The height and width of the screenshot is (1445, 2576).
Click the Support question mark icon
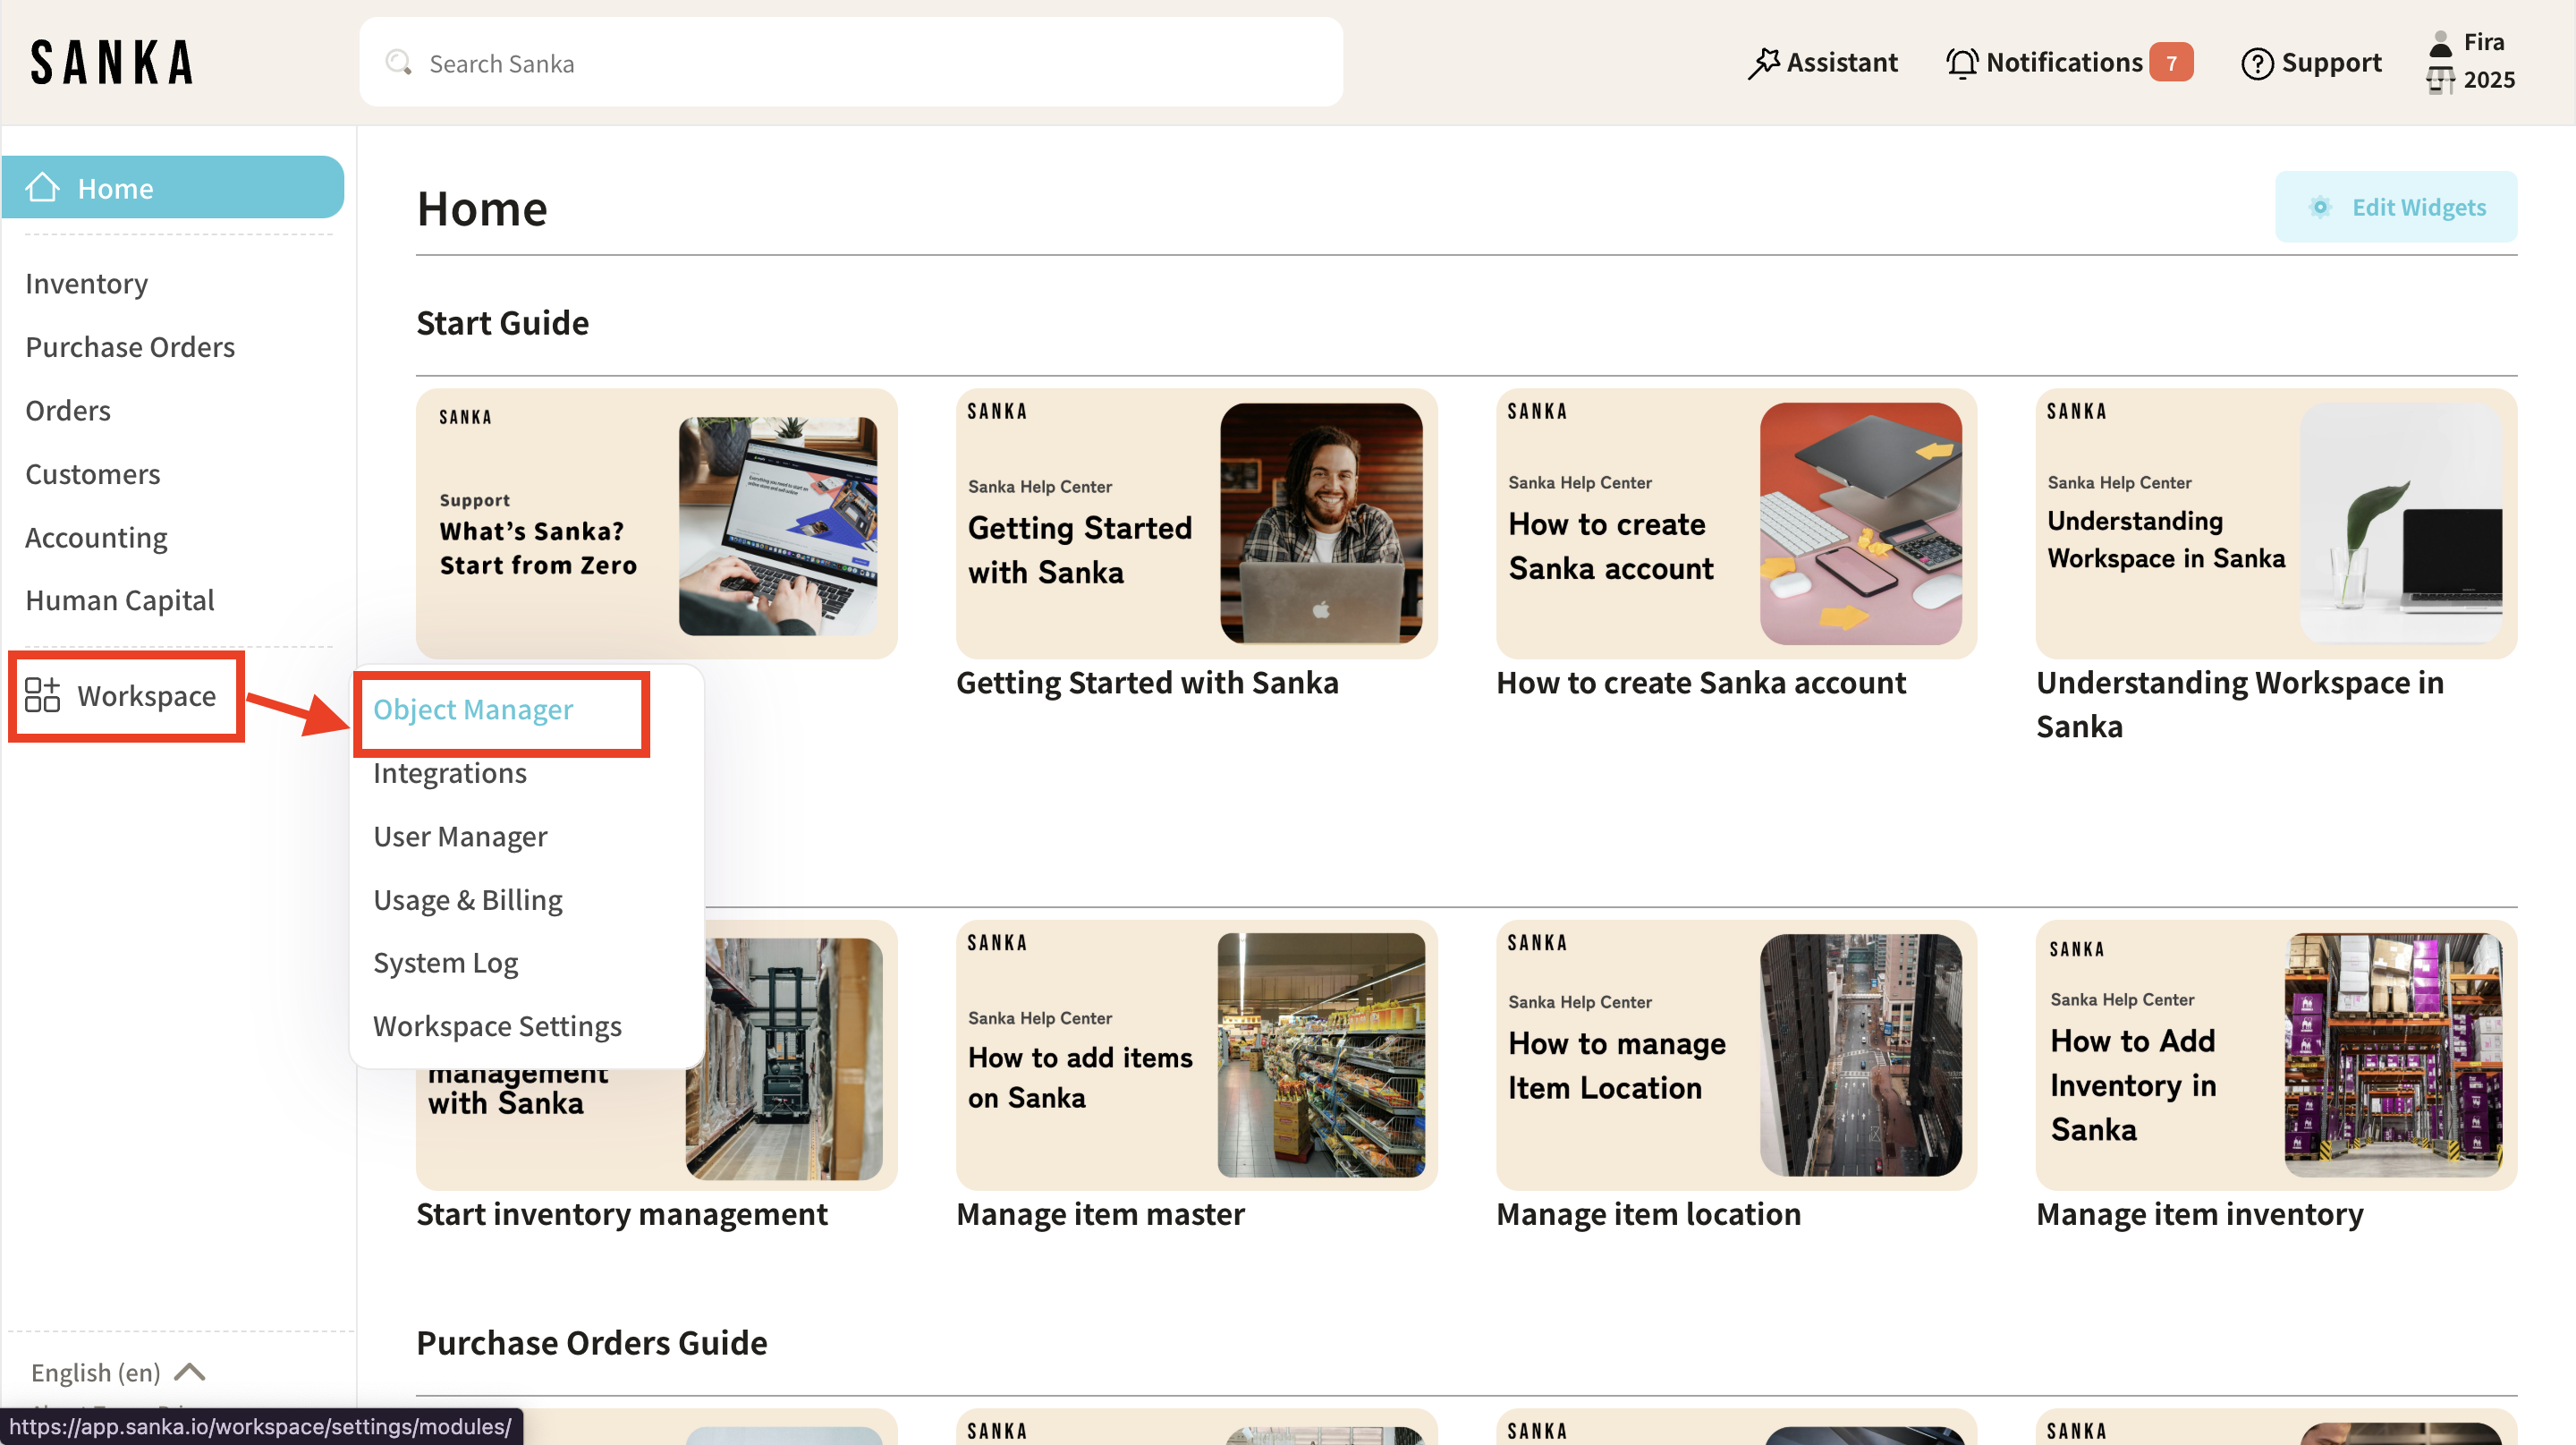(x=2256, y=63)
